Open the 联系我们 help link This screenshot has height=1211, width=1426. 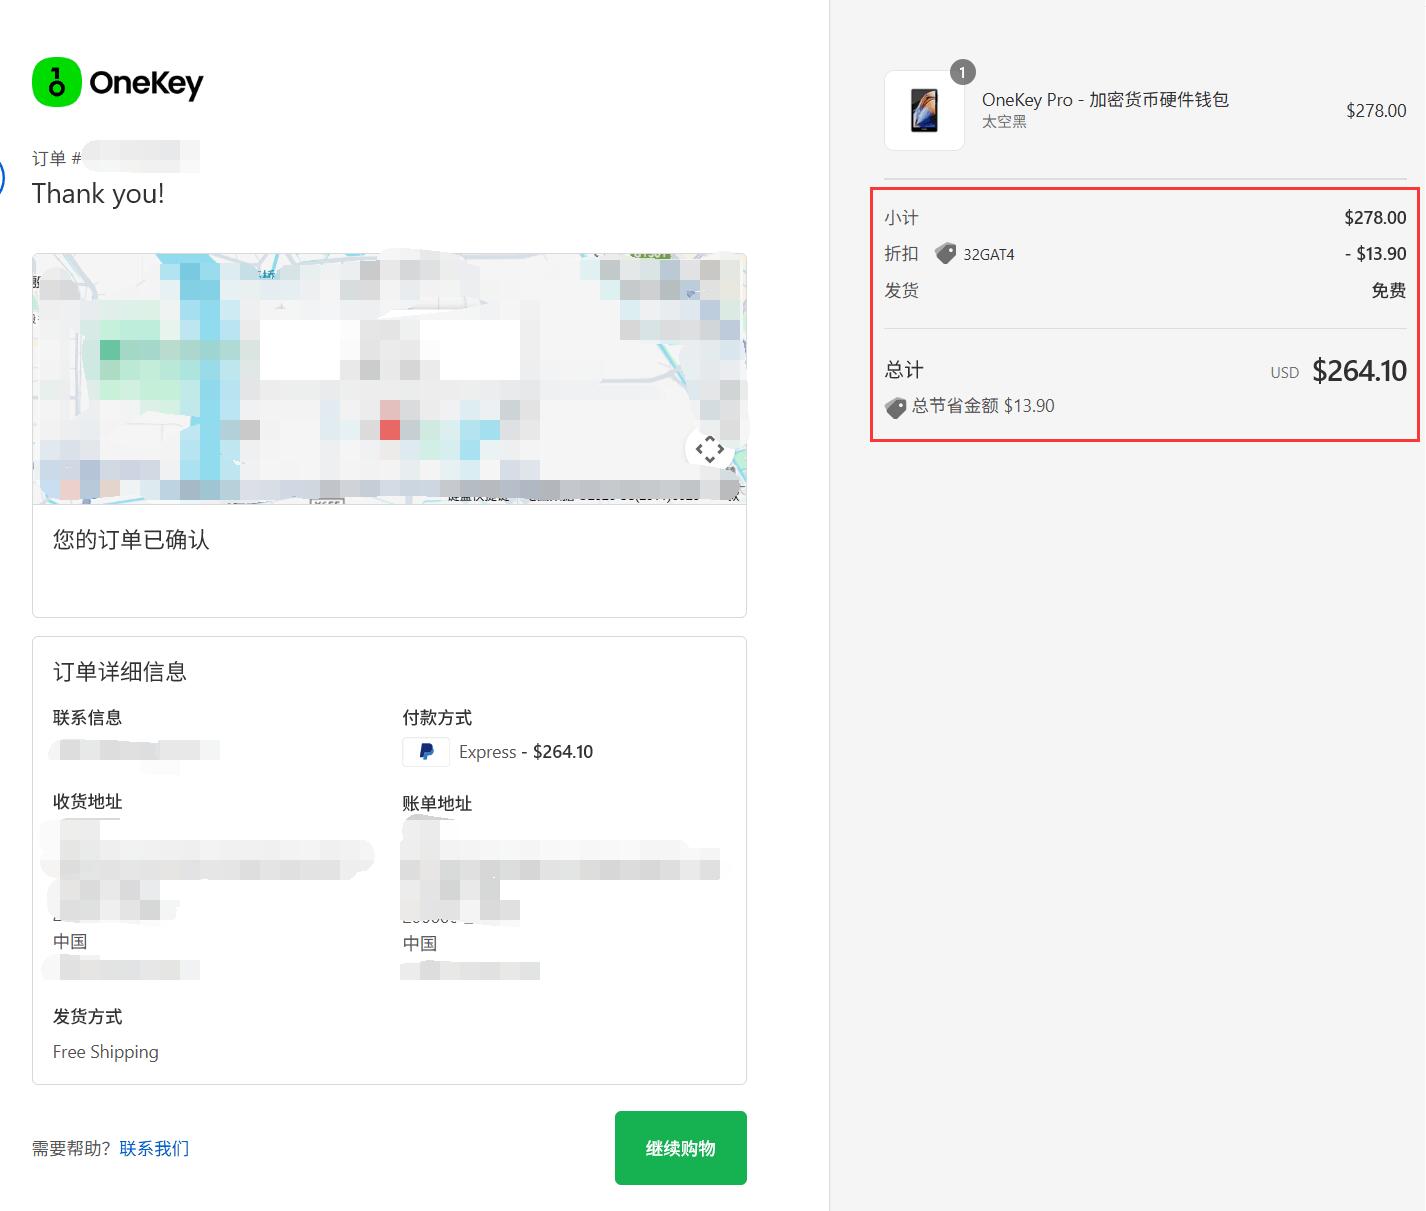click(154, 1148)
